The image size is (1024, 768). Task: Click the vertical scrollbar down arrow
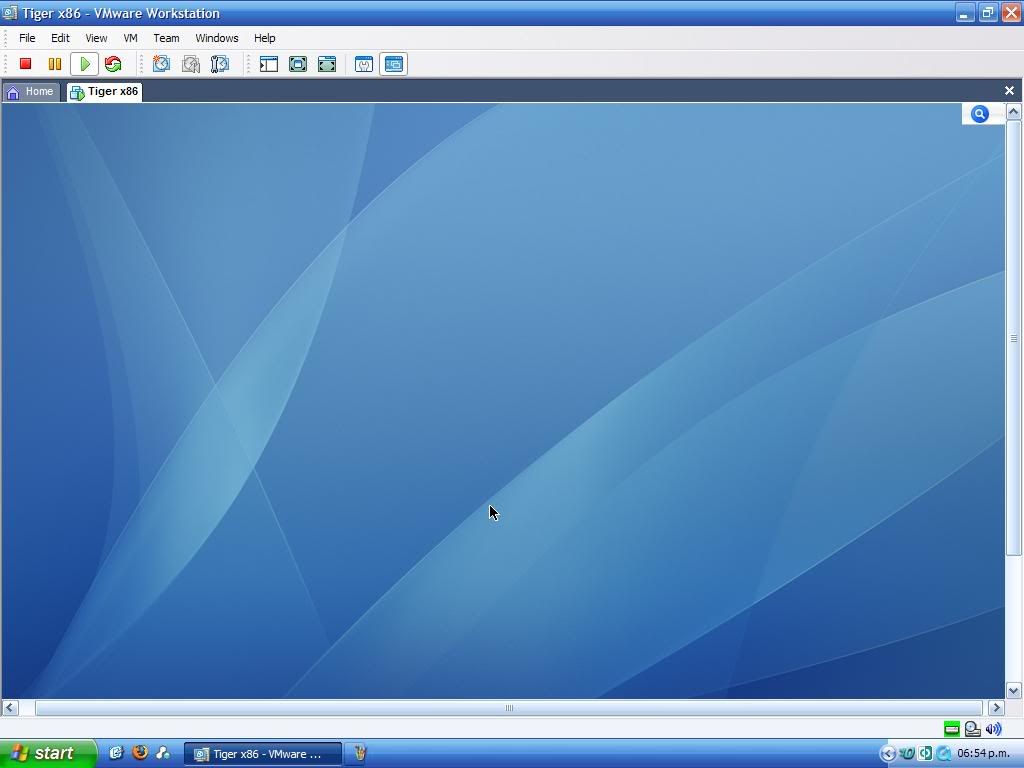point(1014,690)
